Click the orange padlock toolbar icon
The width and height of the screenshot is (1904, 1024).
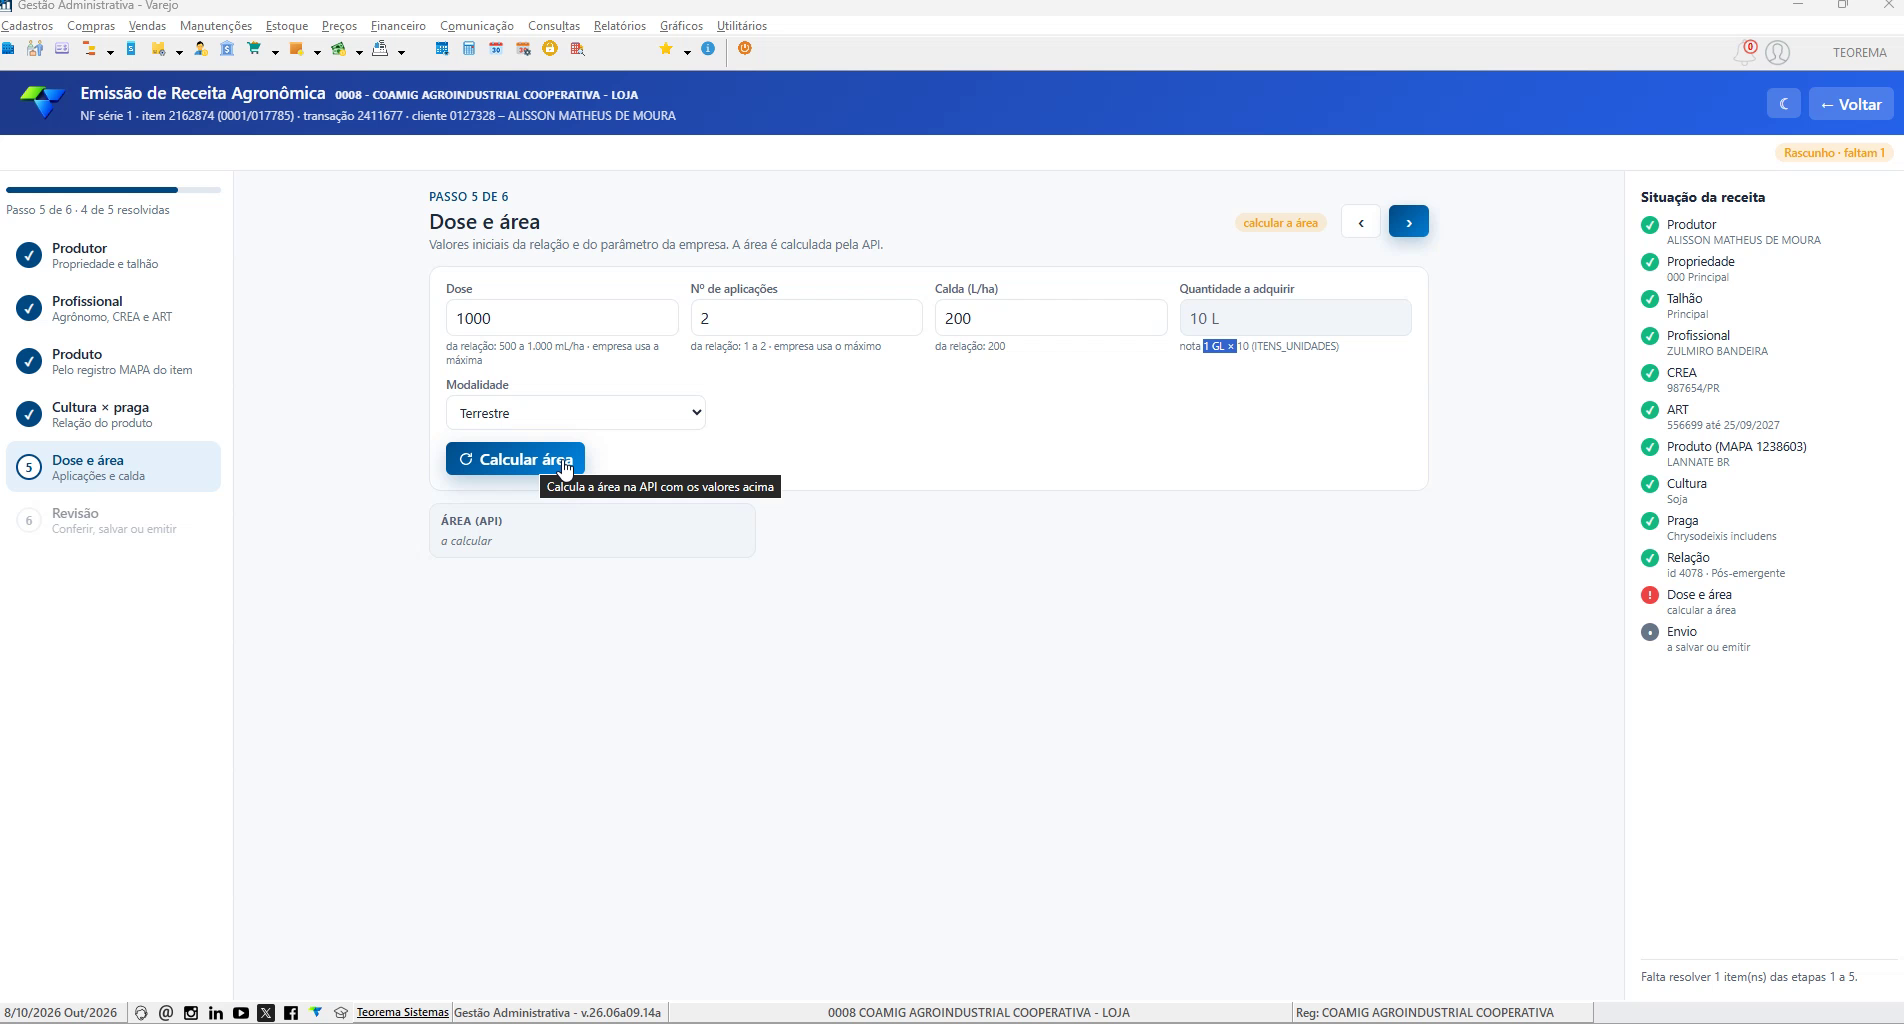pos(550,48)
